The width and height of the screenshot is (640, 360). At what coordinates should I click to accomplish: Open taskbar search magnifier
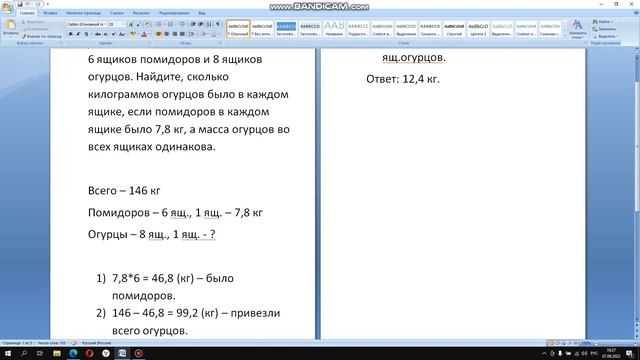click(x=24, y=353)
